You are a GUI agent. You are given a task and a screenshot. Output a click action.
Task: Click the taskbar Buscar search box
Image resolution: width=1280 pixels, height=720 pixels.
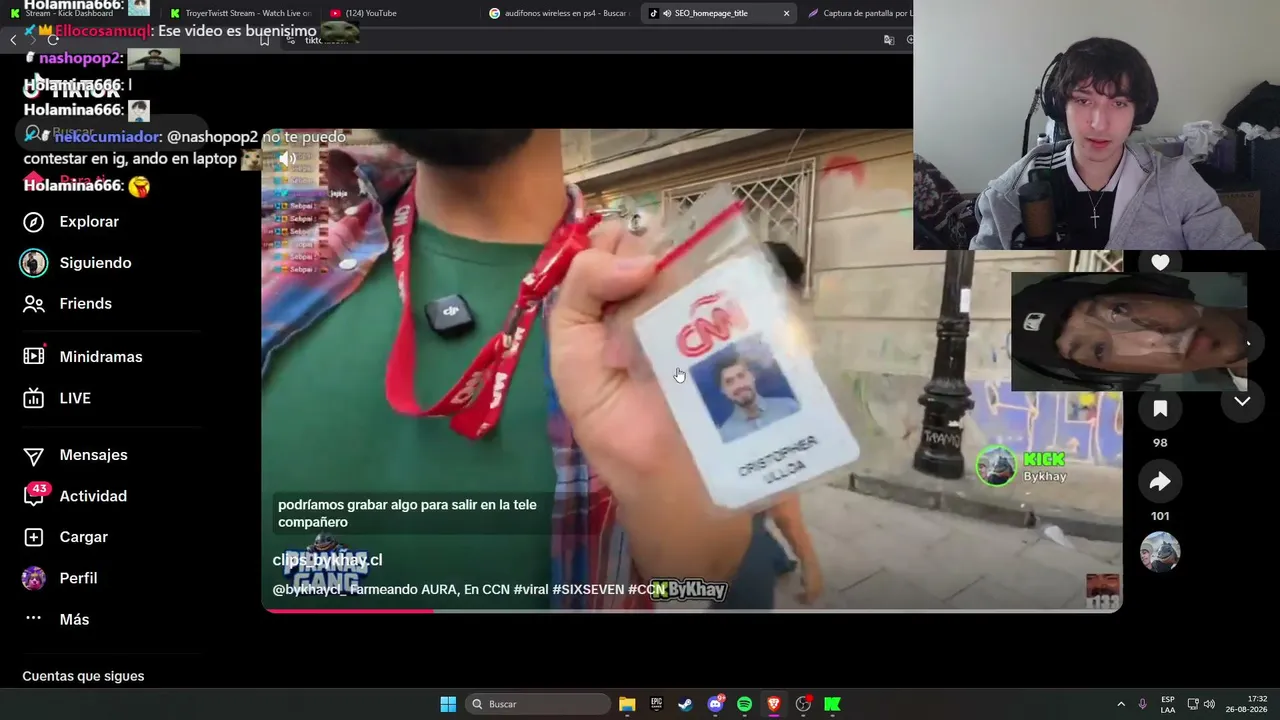point(539,704)
